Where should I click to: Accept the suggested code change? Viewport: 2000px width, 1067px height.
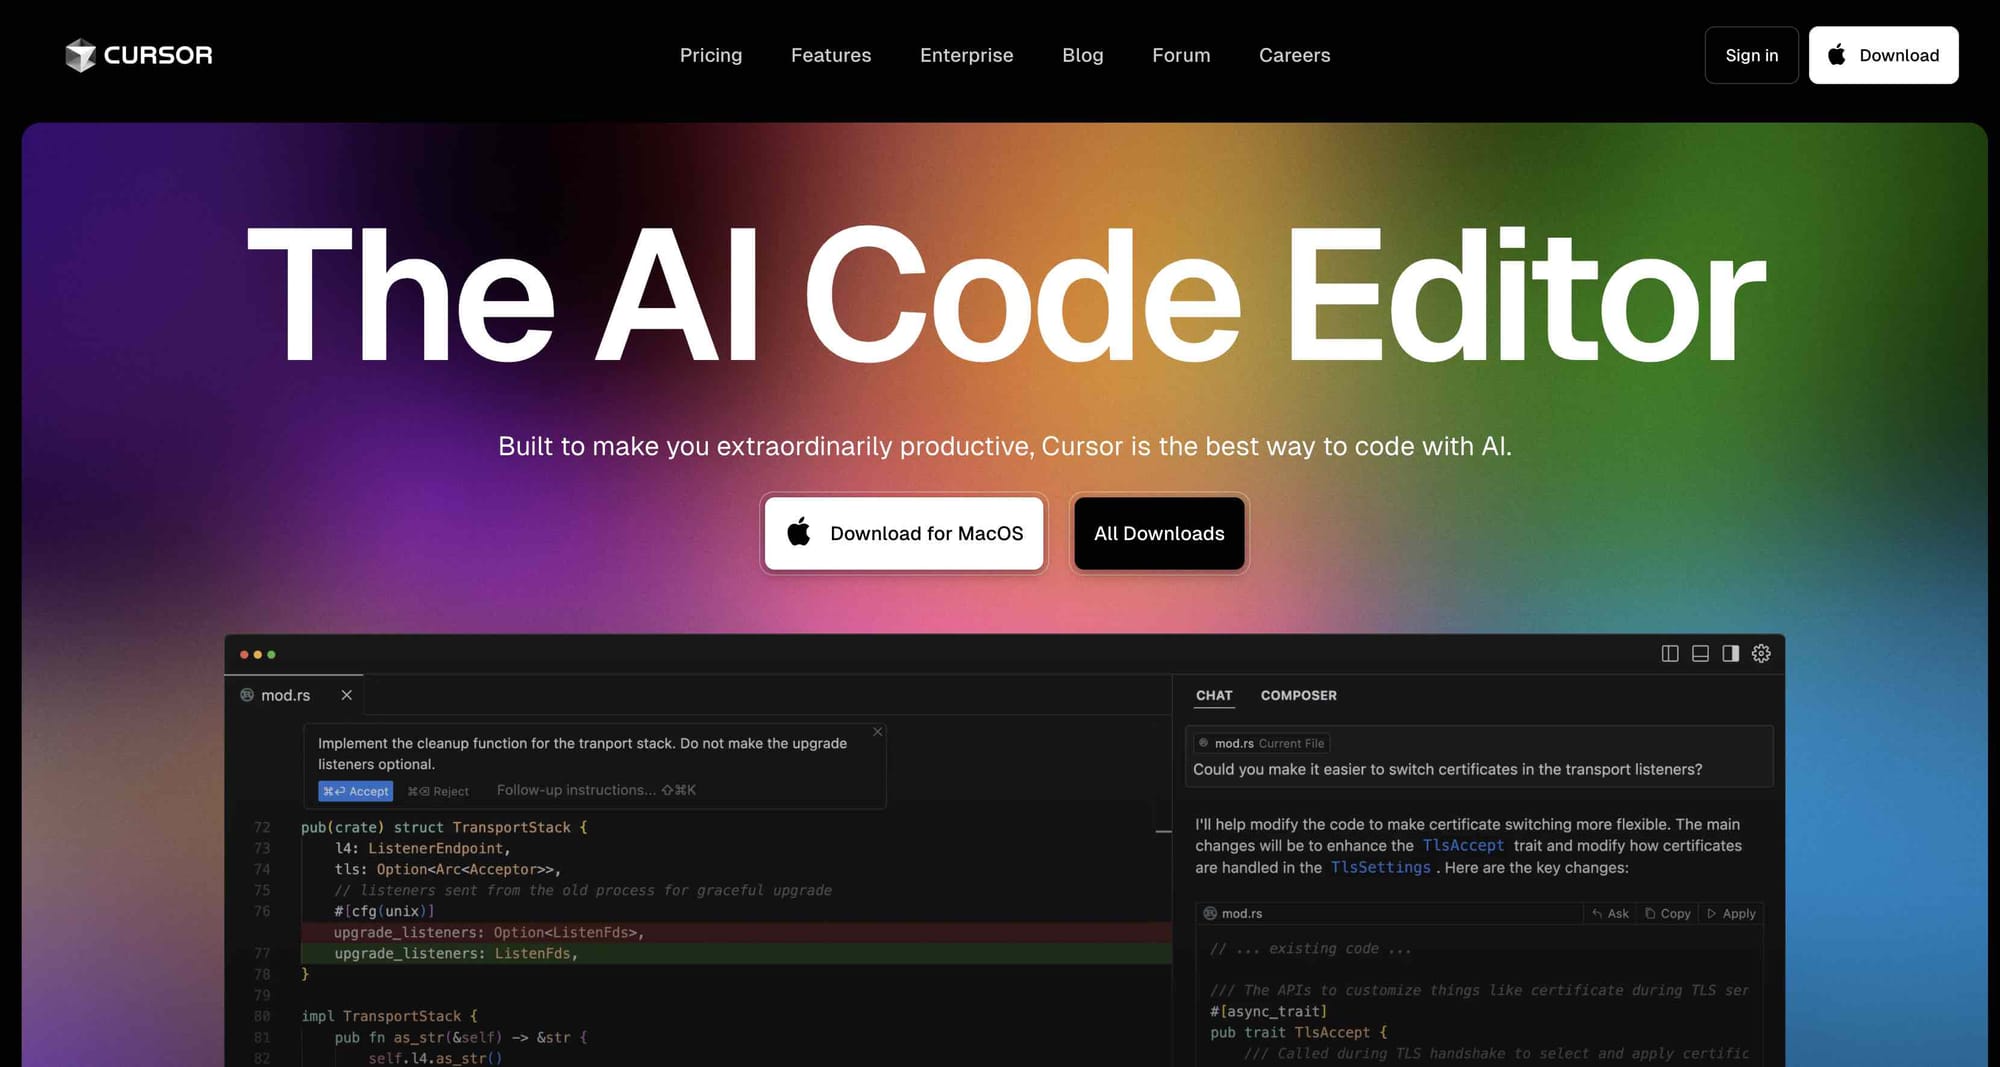tap(356, 791)
